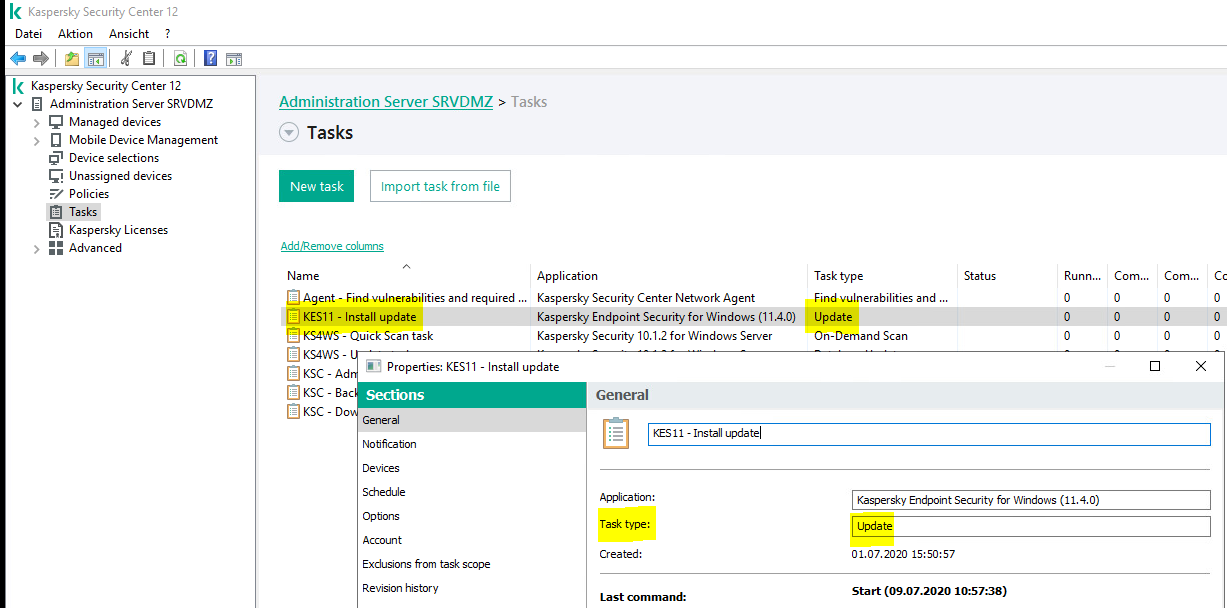Image resolution: width=1227 pixels, height=608 pixels.
Task: Click the task name input field
Action: (x=928, y=434)
